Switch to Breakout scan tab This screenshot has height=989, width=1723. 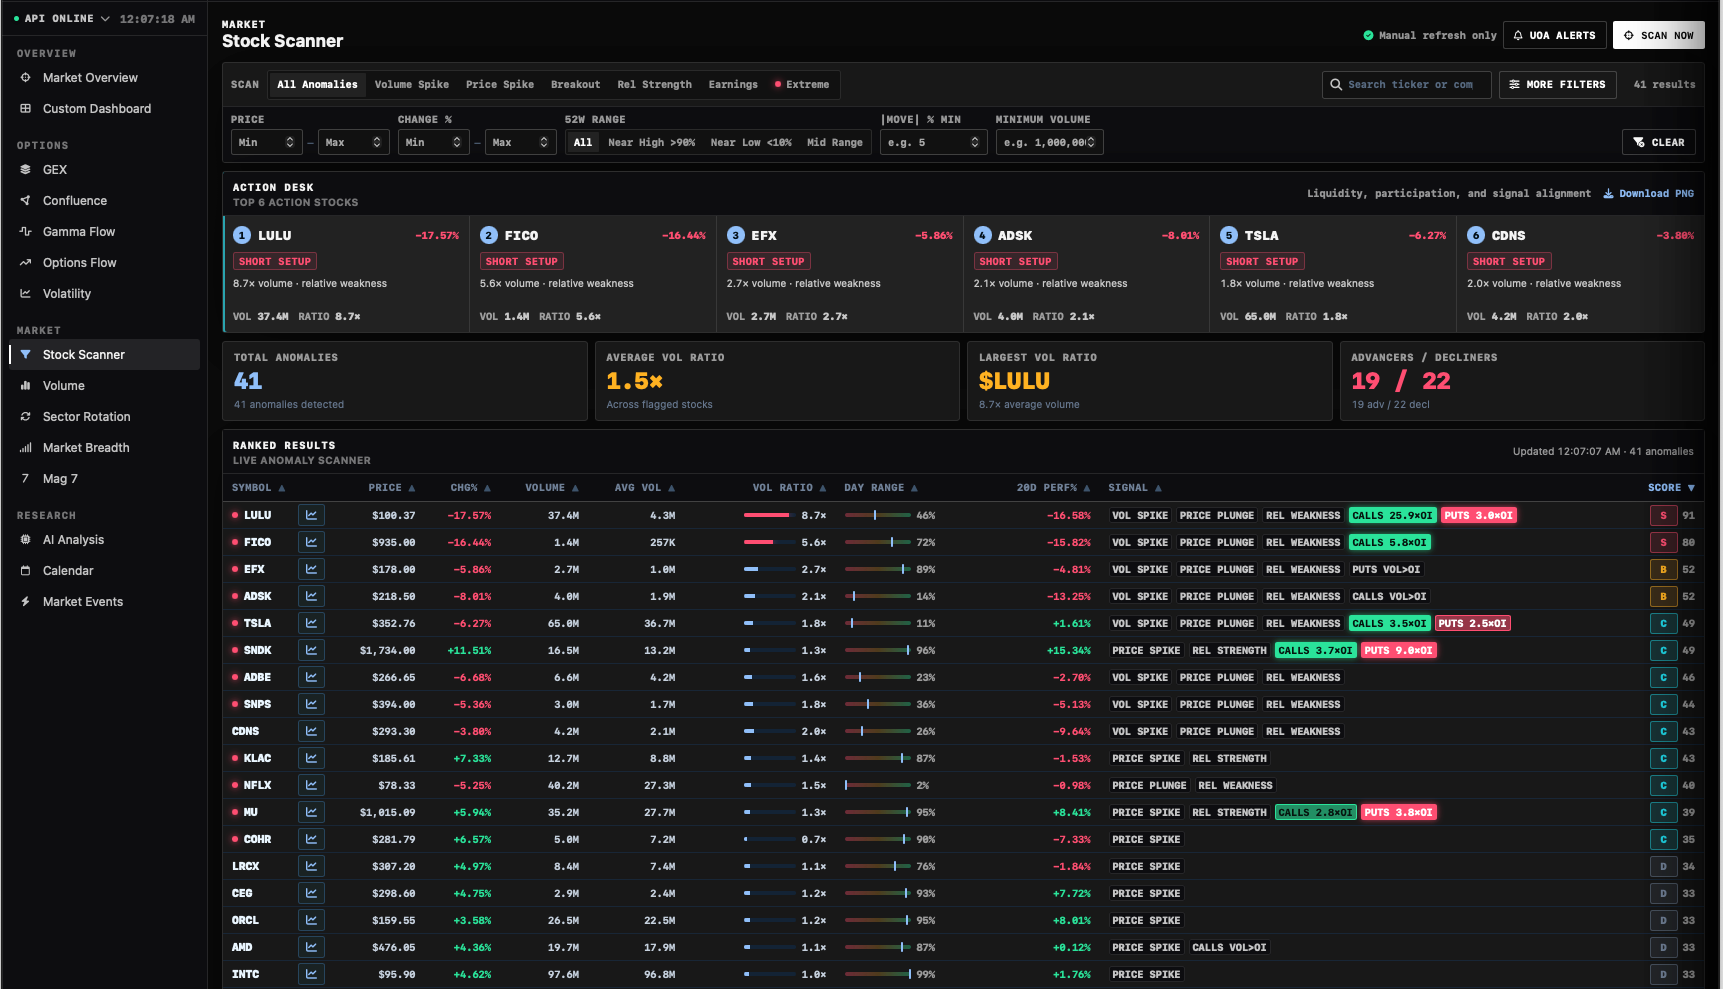point(575,85)
